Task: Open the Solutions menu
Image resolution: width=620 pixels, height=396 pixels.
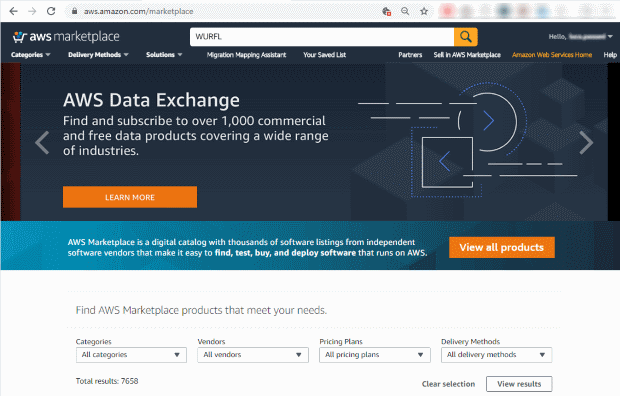Action: tap(164, 55)
